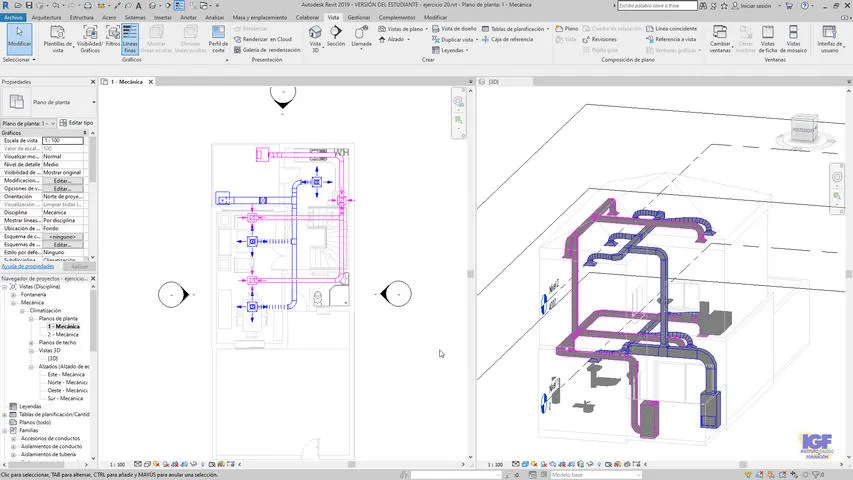Collapse the Mecánica tree node
The height and width of the screenshot is (480, 853).
(14, 303)
